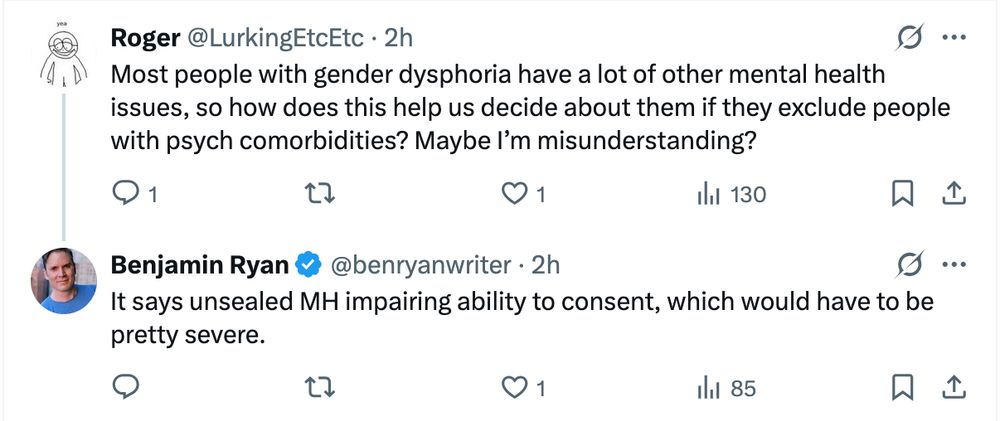
Task: Visit @benryanwriter profile handle
Action: [418, 265]
